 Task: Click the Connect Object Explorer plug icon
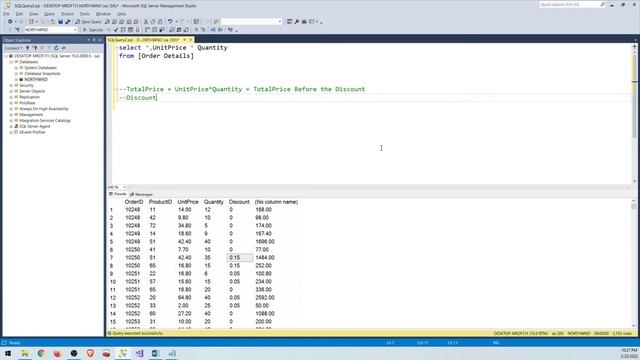(28, 48)
